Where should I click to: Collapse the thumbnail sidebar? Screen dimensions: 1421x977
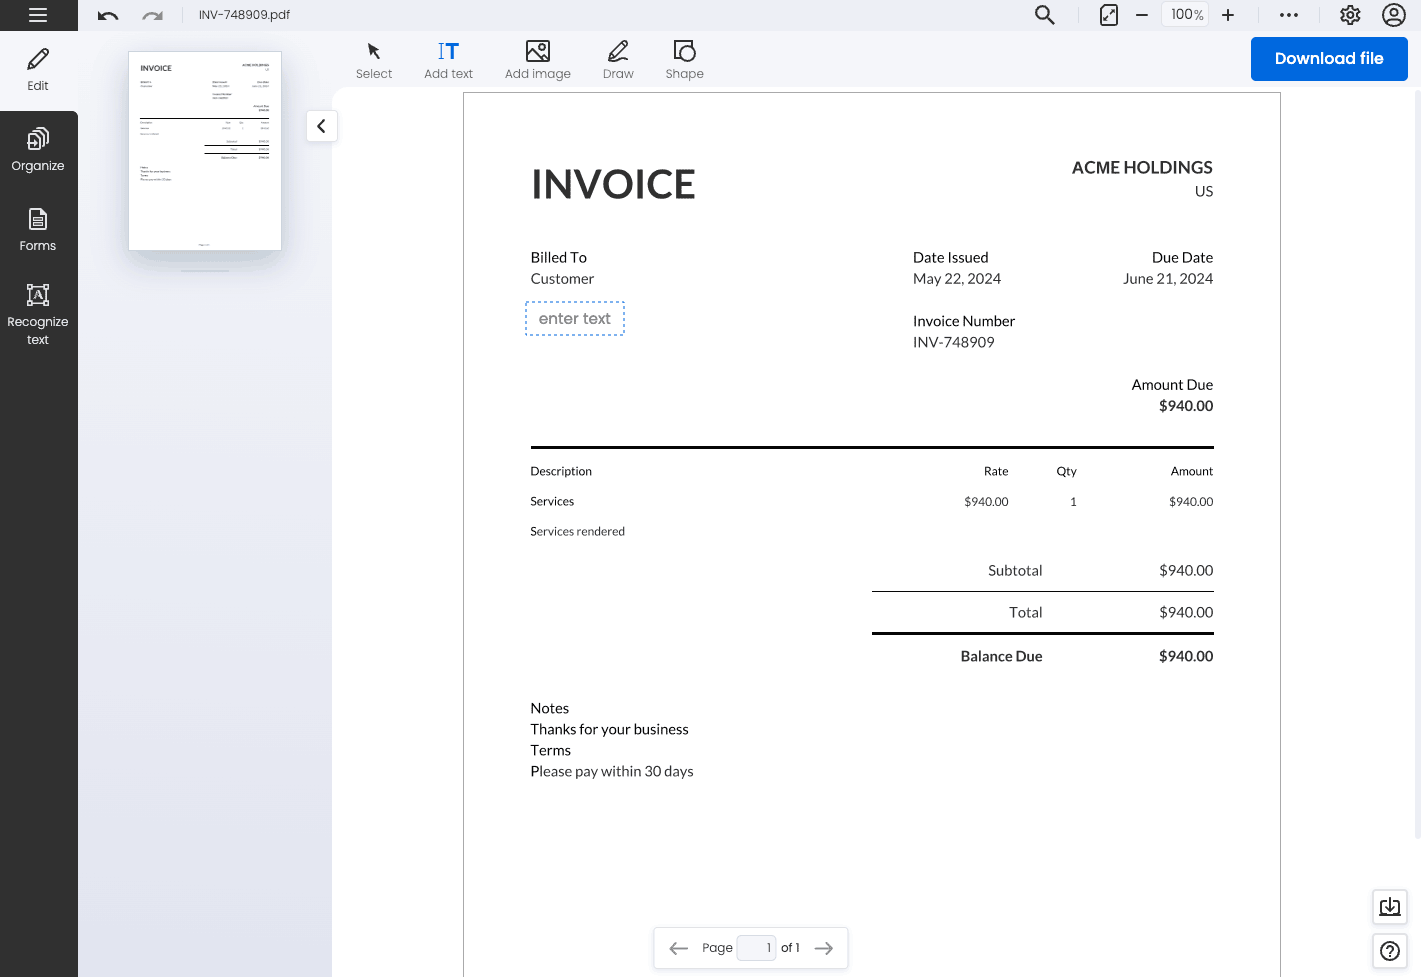tap(321, 126)
